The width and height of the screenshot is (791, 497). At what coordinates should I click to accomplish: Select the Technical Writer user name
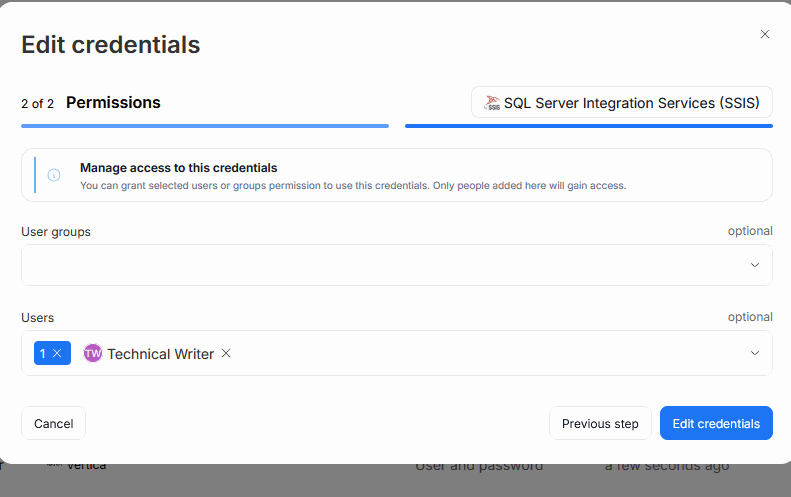tap(160, 353)
